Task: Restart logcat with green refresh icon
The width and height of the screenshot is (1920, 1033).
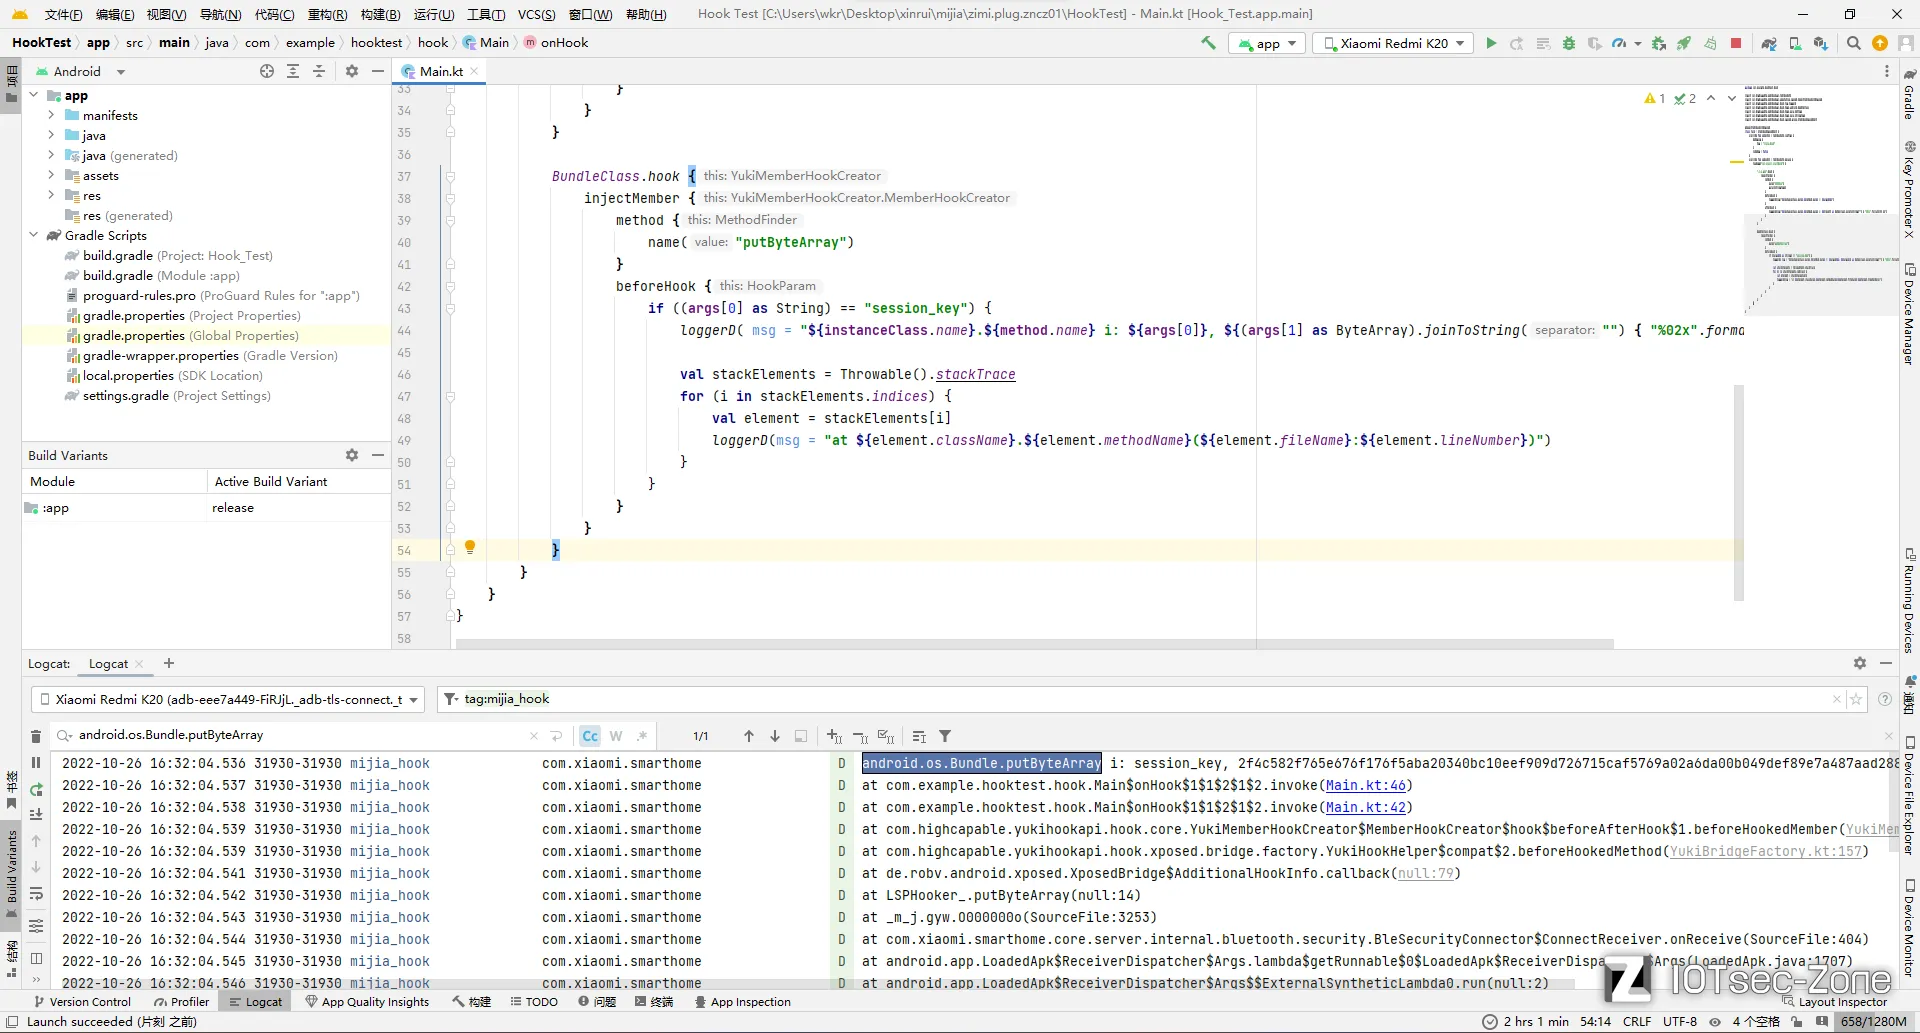Action: pos(36,789)
